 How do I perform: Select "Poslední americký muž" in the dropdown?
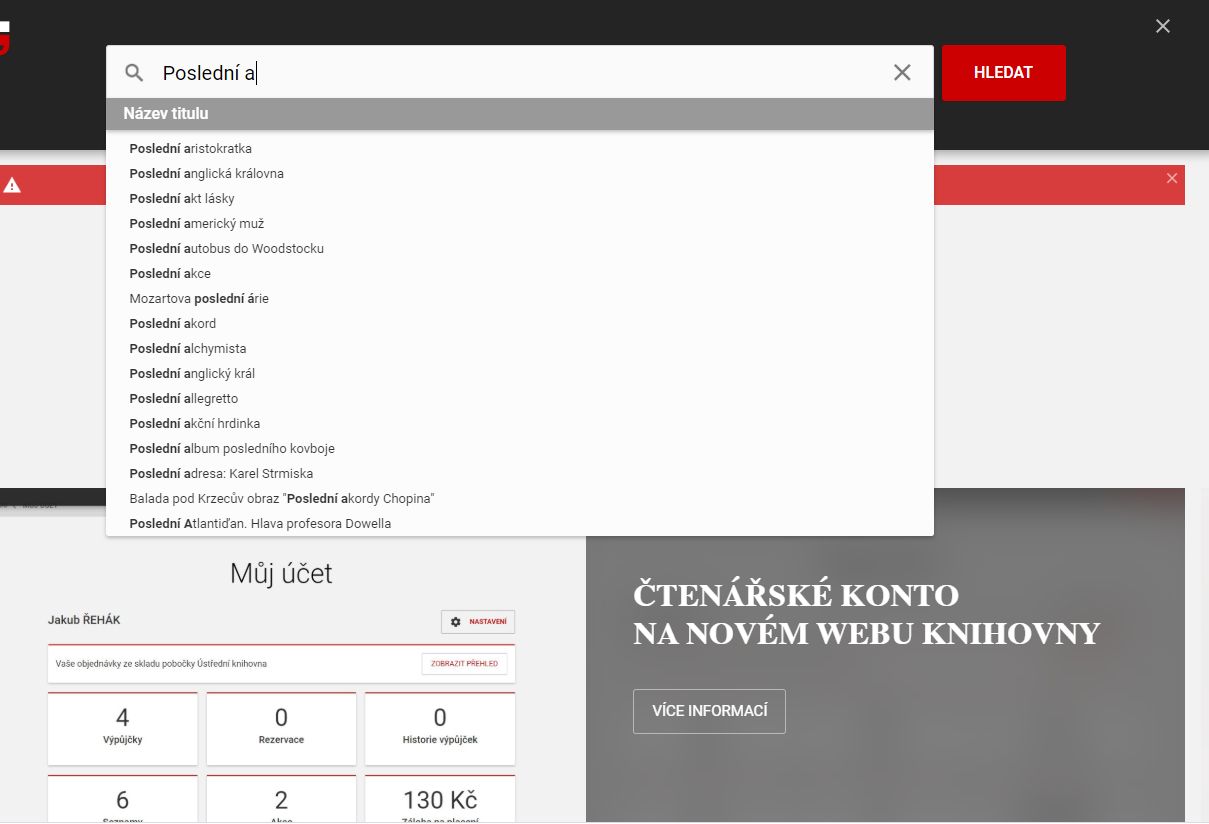point(196,224)
